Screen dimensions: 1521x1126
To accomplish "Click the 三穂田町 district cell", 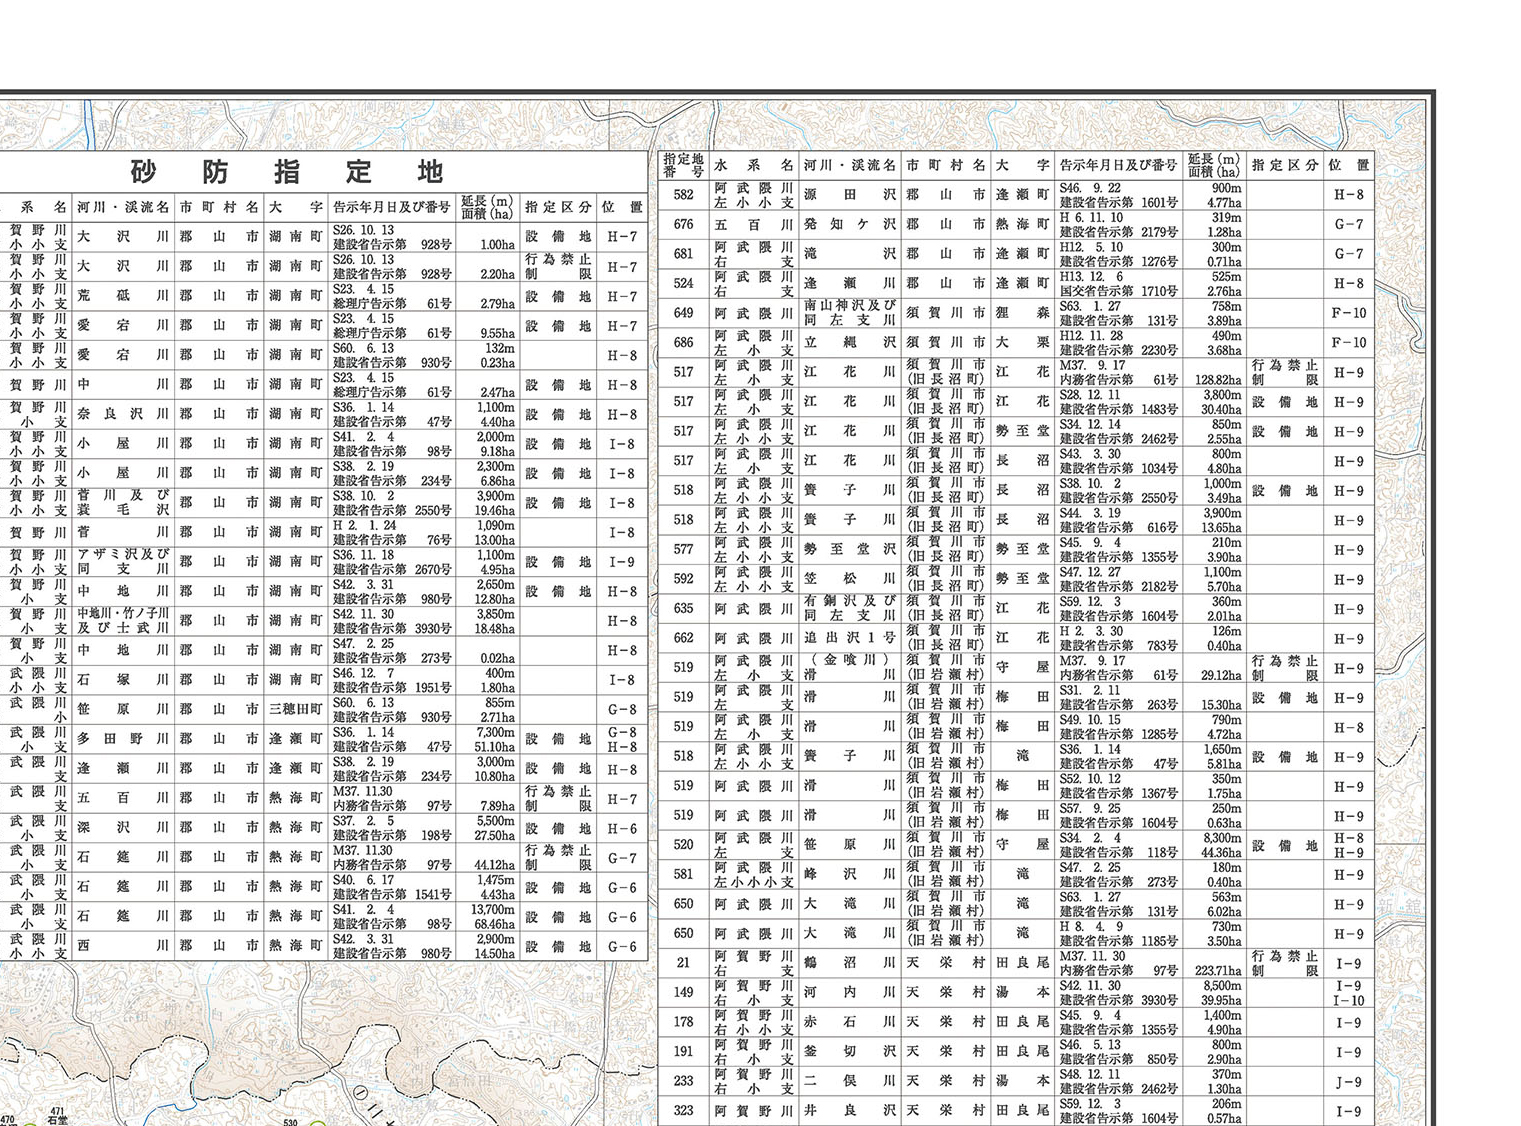I will [x=295, y=709].
